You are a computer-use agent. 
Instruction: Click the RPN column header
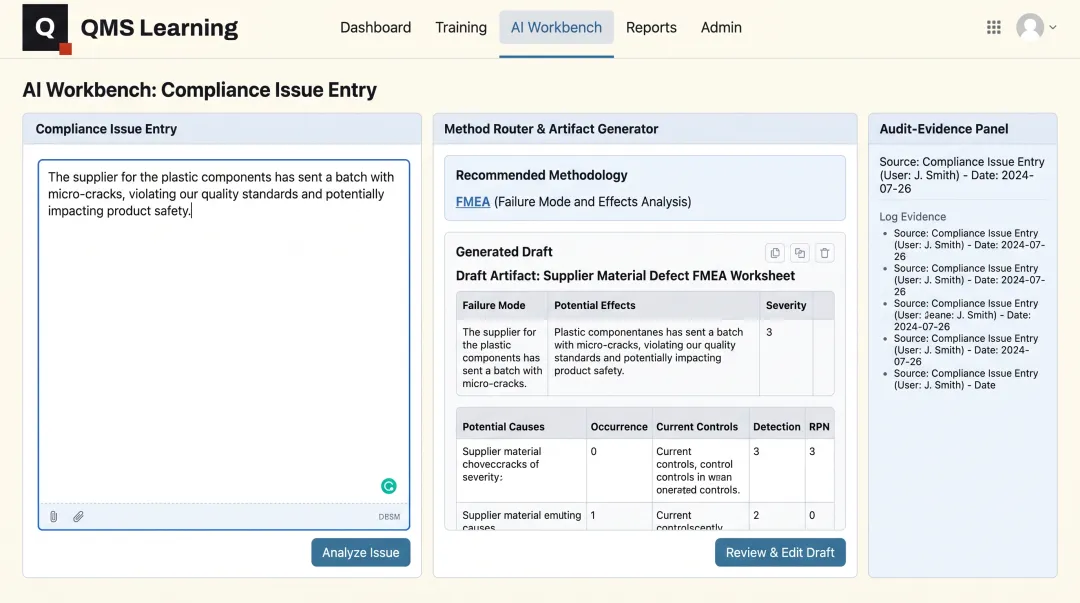pos(819,427)
